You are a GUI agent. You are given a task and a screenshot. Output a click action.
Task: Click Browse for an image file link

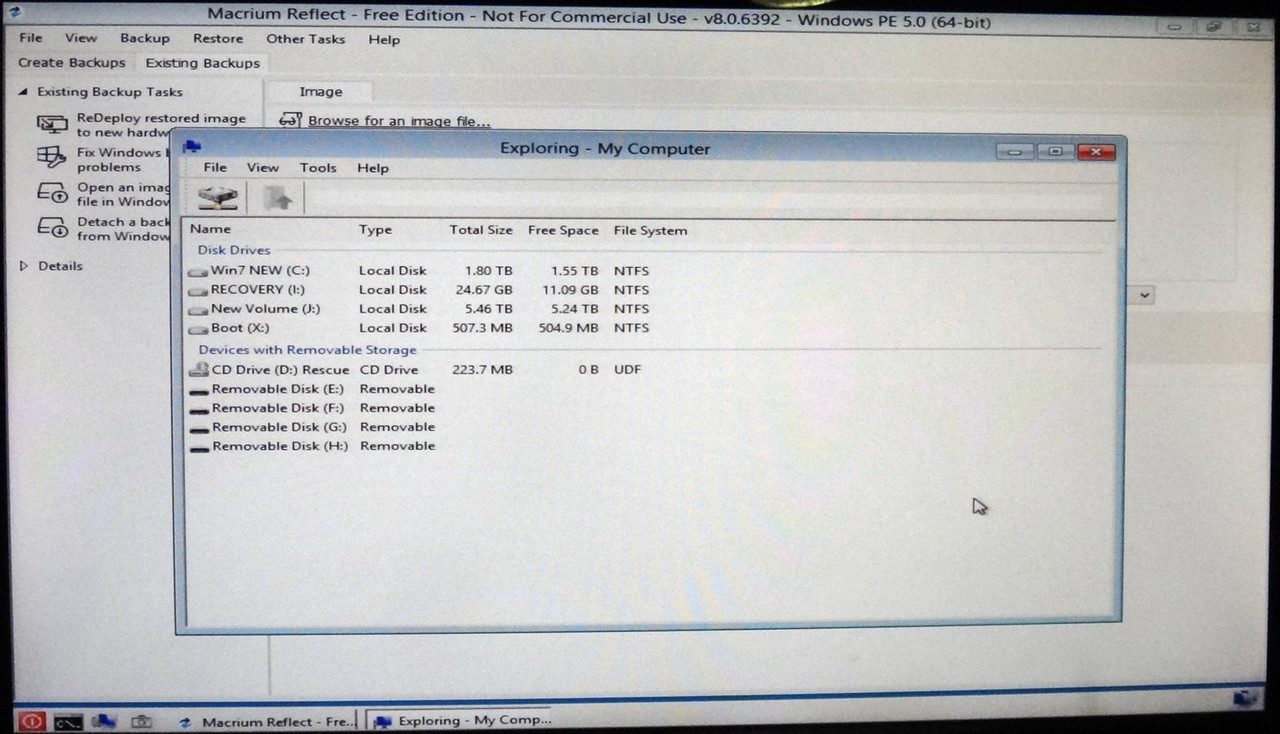[x=399, y=121]
